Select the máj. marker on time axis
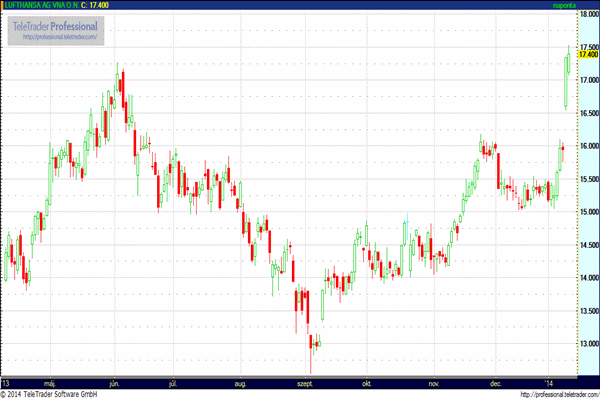Screen dimensions: 600x400 tap(50, 384)
